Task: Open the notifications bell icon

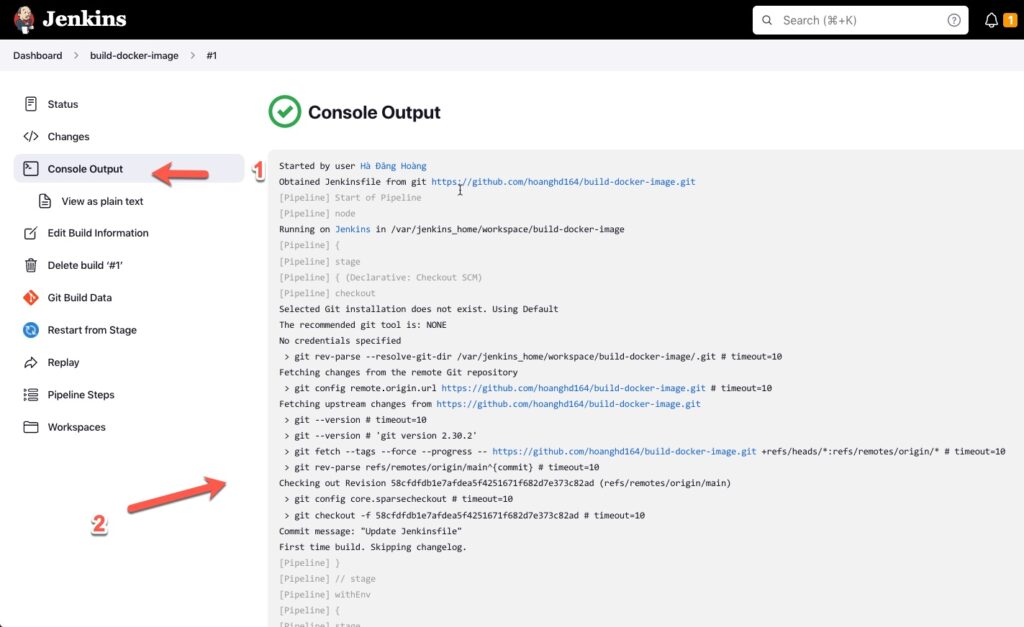Action: (991, 20)
